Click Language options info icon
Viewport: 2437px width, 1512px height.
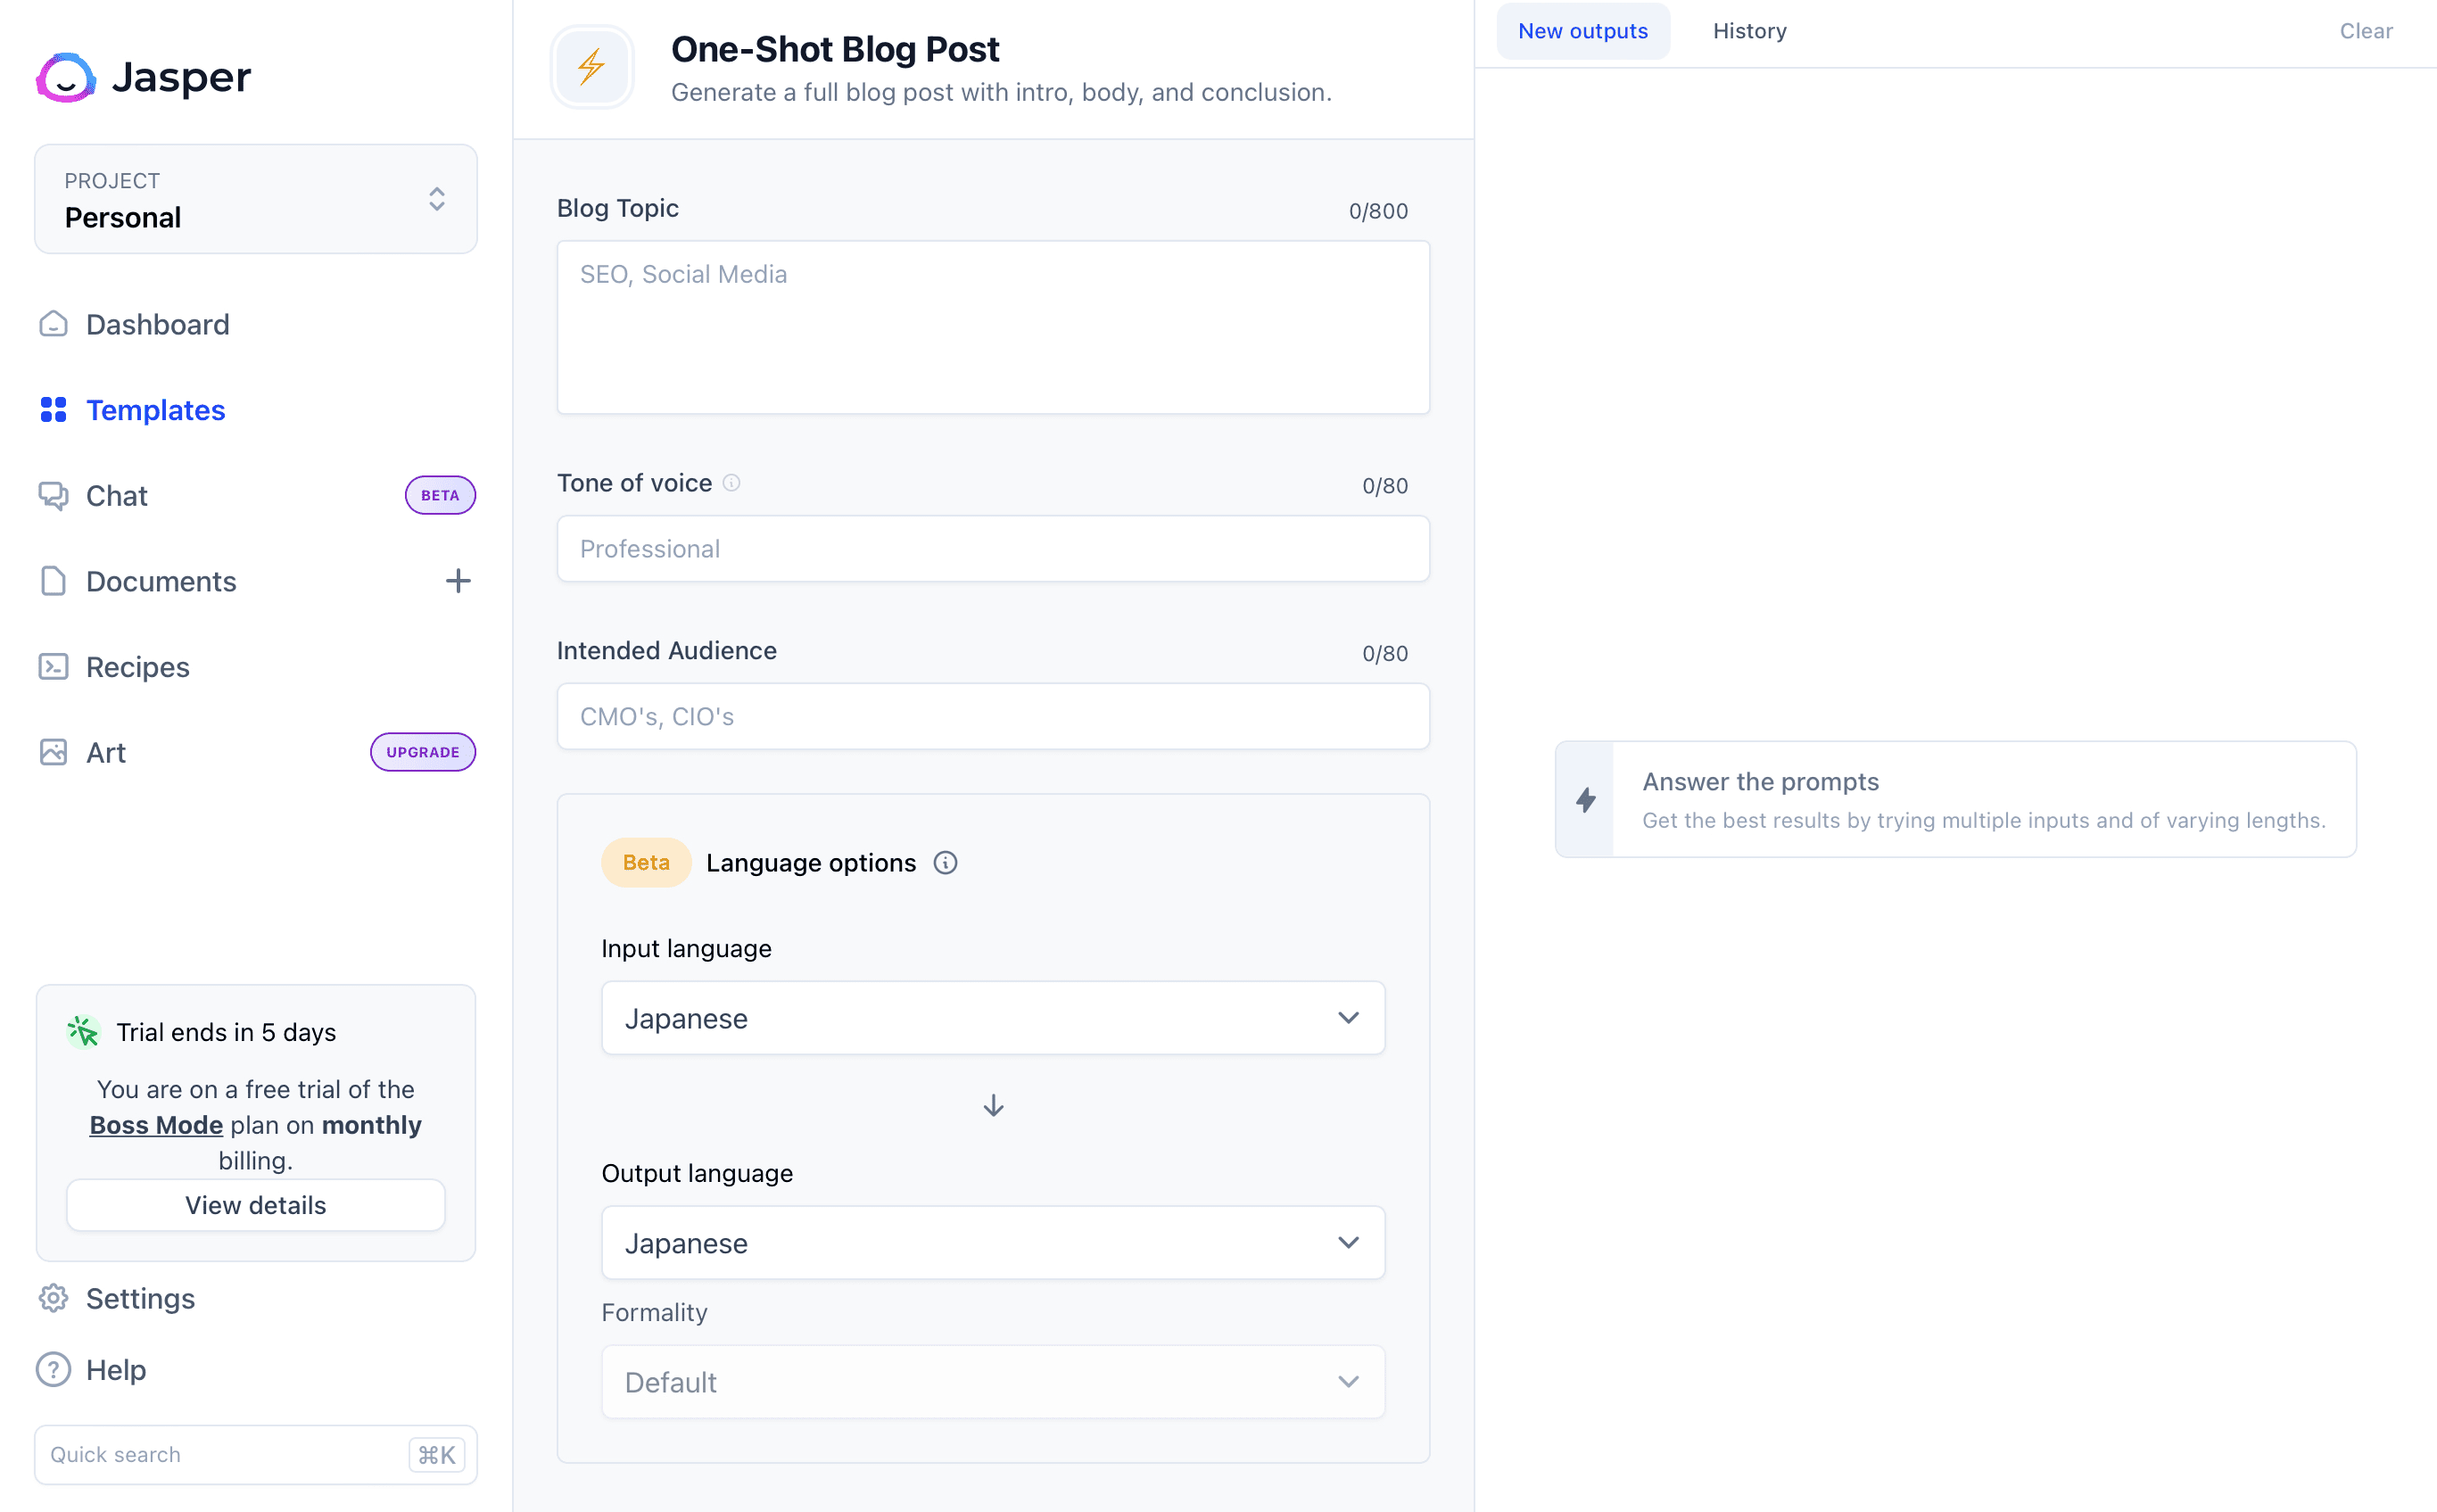[945, 863]
